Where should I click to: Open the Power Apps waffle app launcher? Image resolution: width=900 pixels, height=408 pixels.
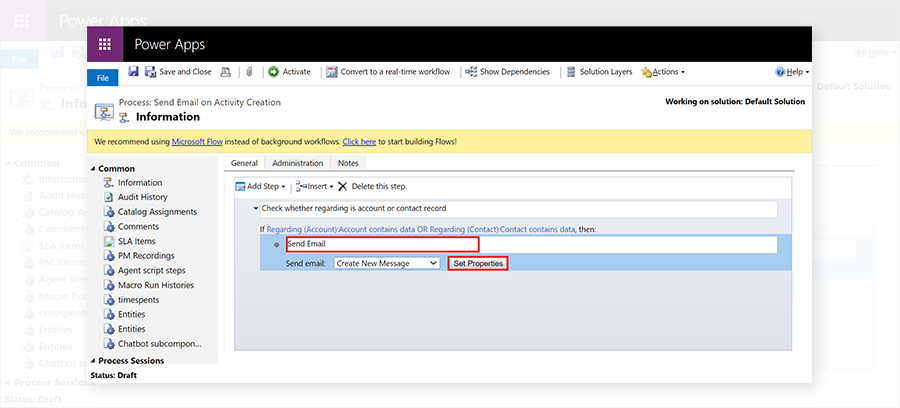point(104,44)
